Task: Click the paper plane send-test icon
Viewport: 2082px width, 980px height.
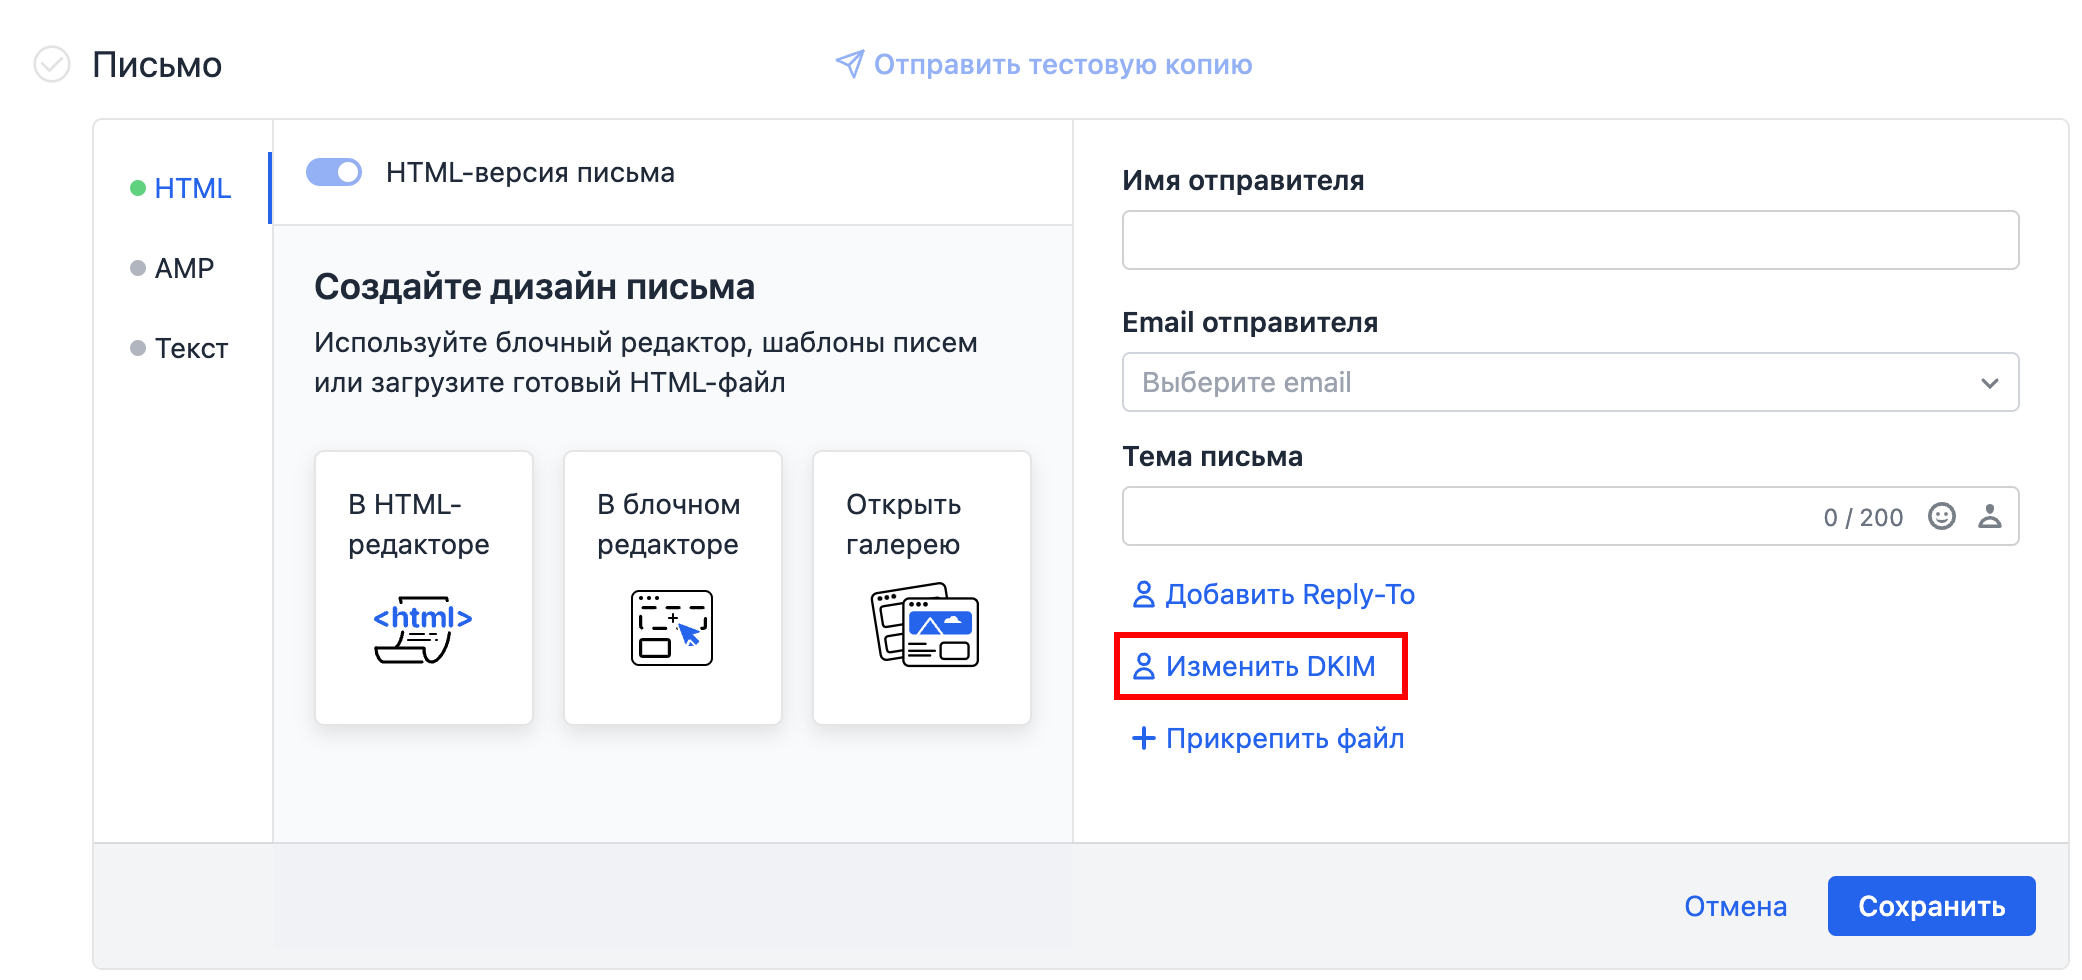Action: pos(849,64)
